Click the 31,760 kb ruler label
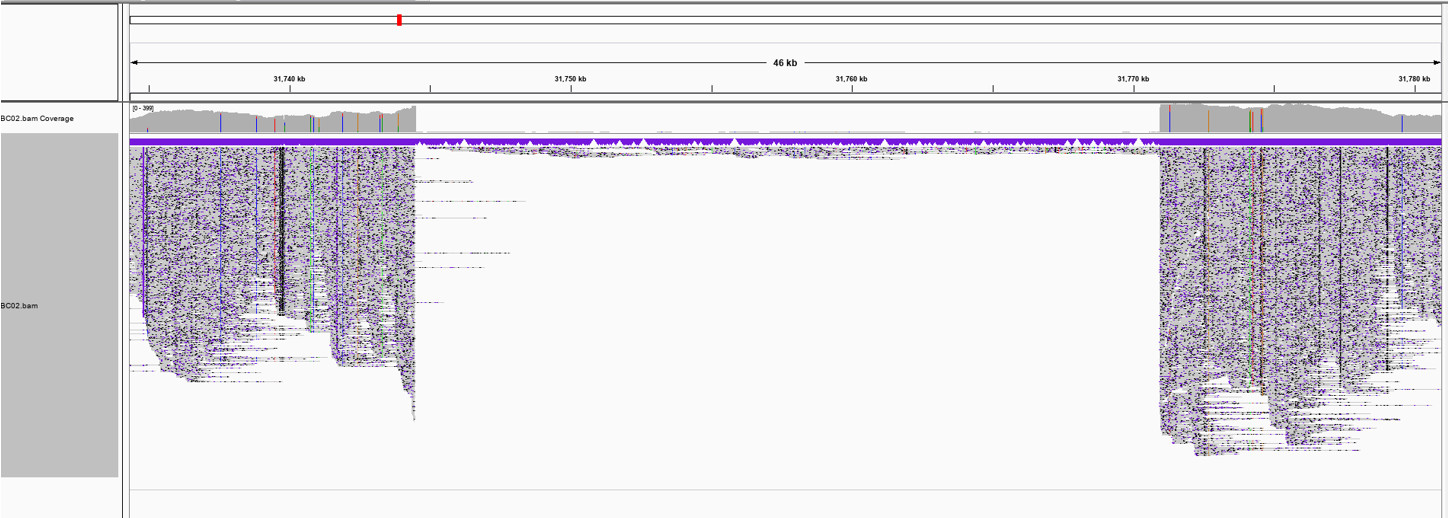 [851, 79]
